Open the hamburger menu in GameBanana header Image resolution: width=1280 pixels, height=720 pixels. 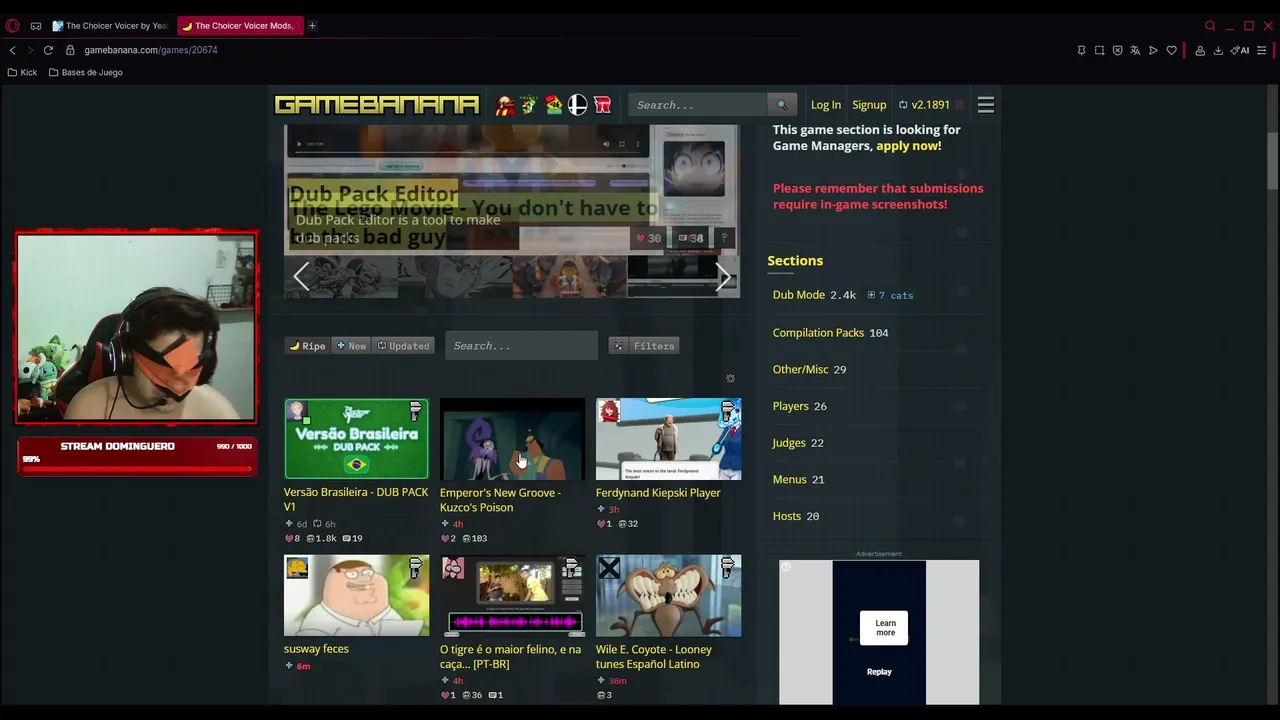986,105
